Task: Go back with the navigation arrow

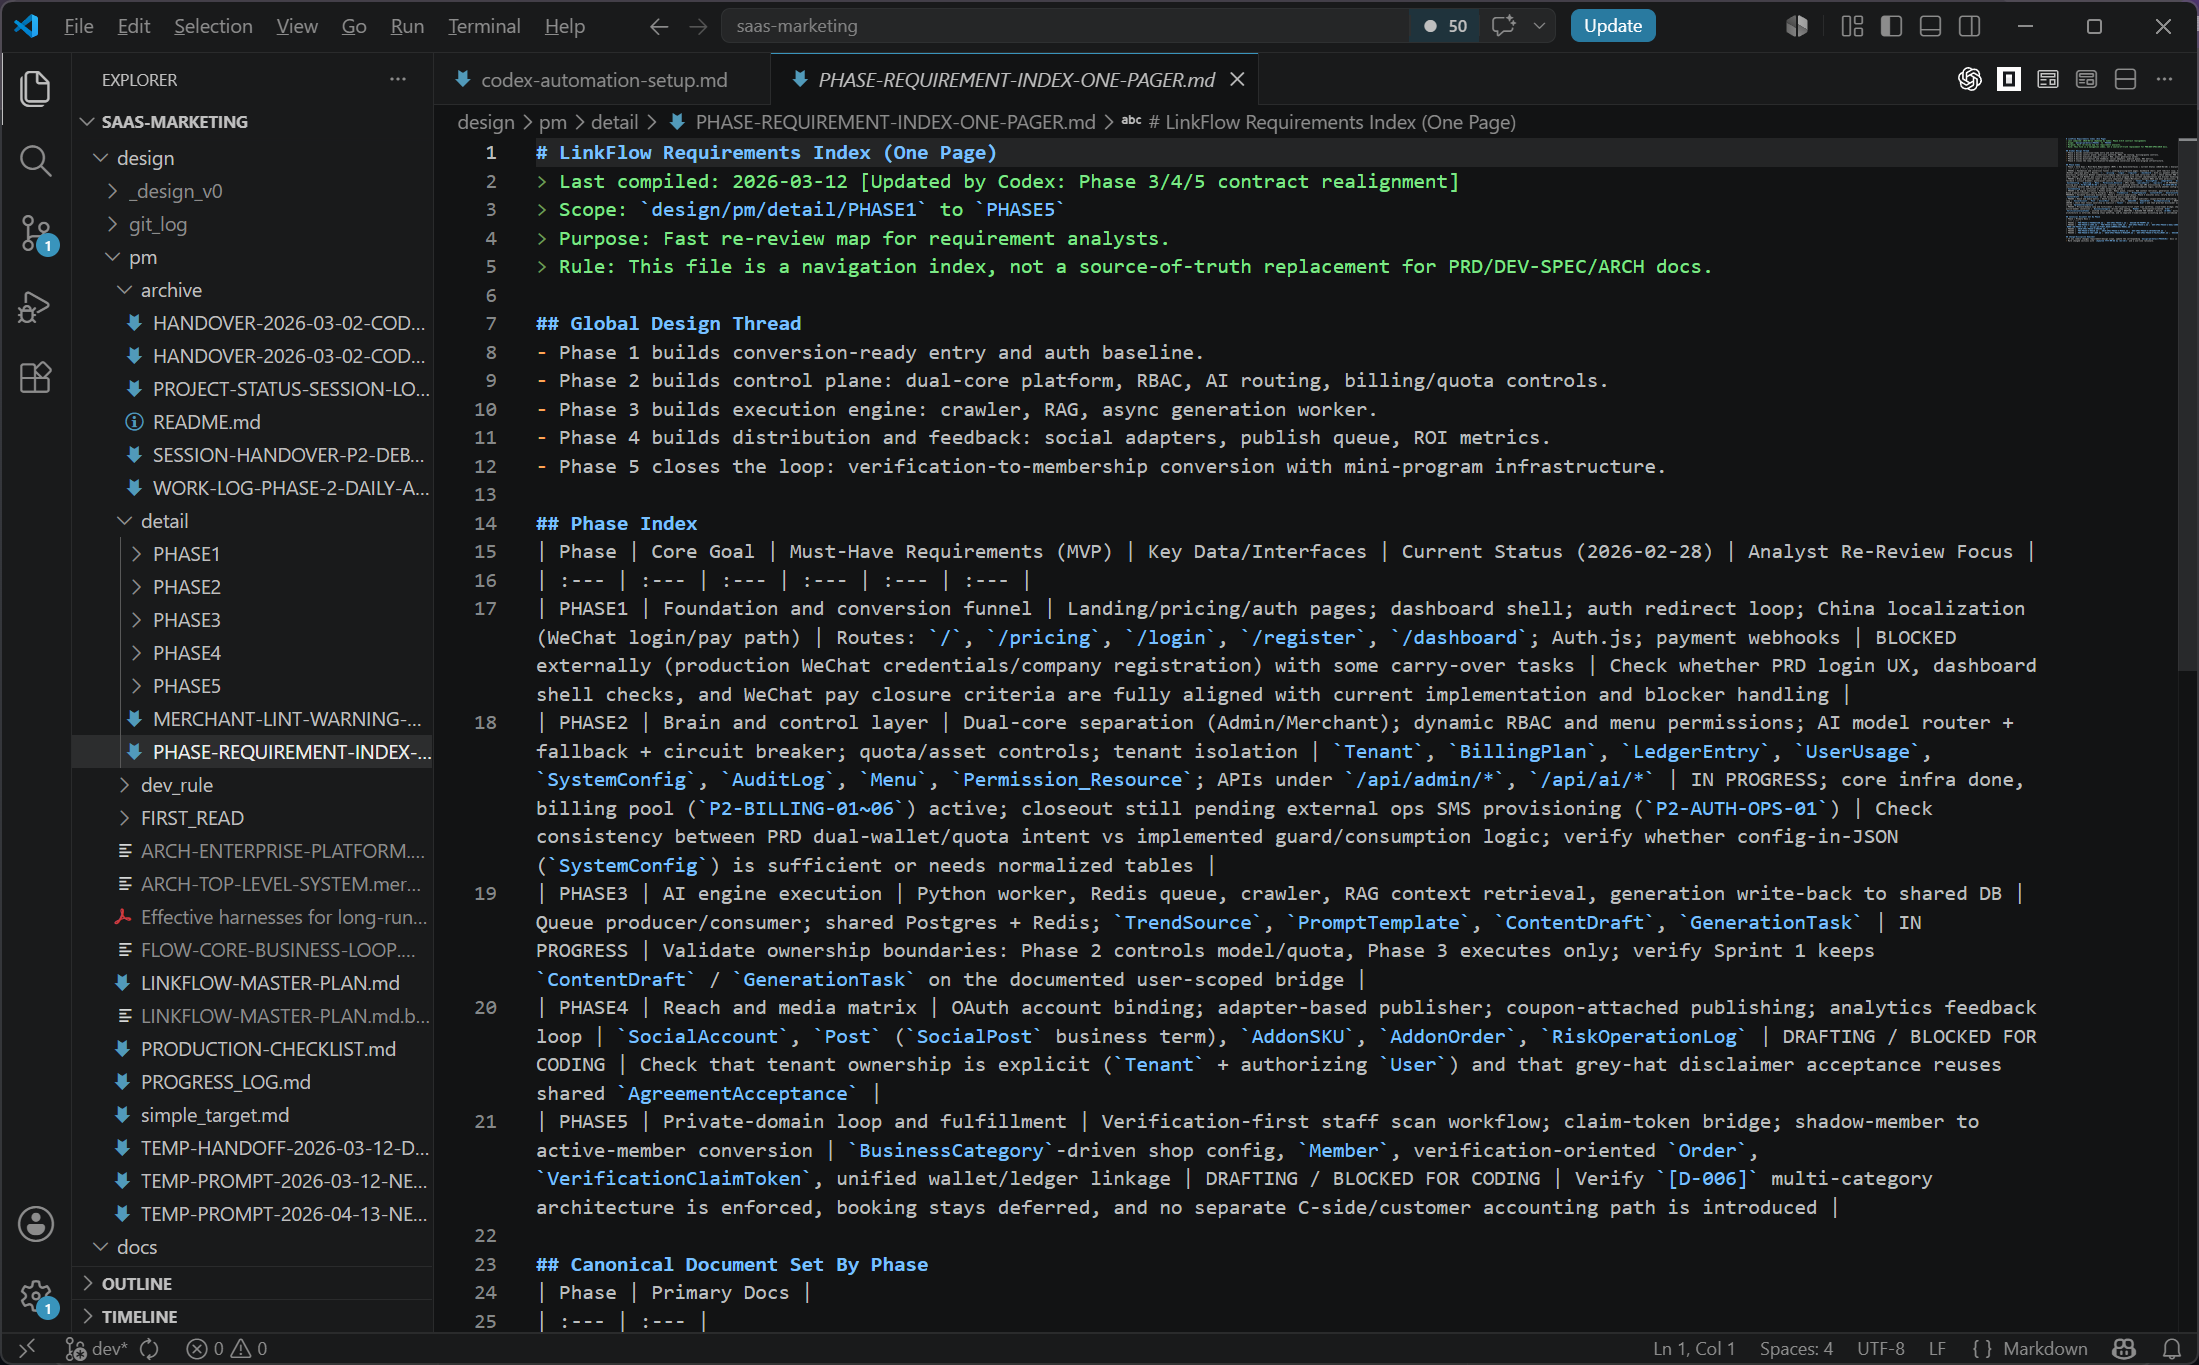Action: [659, 26]
